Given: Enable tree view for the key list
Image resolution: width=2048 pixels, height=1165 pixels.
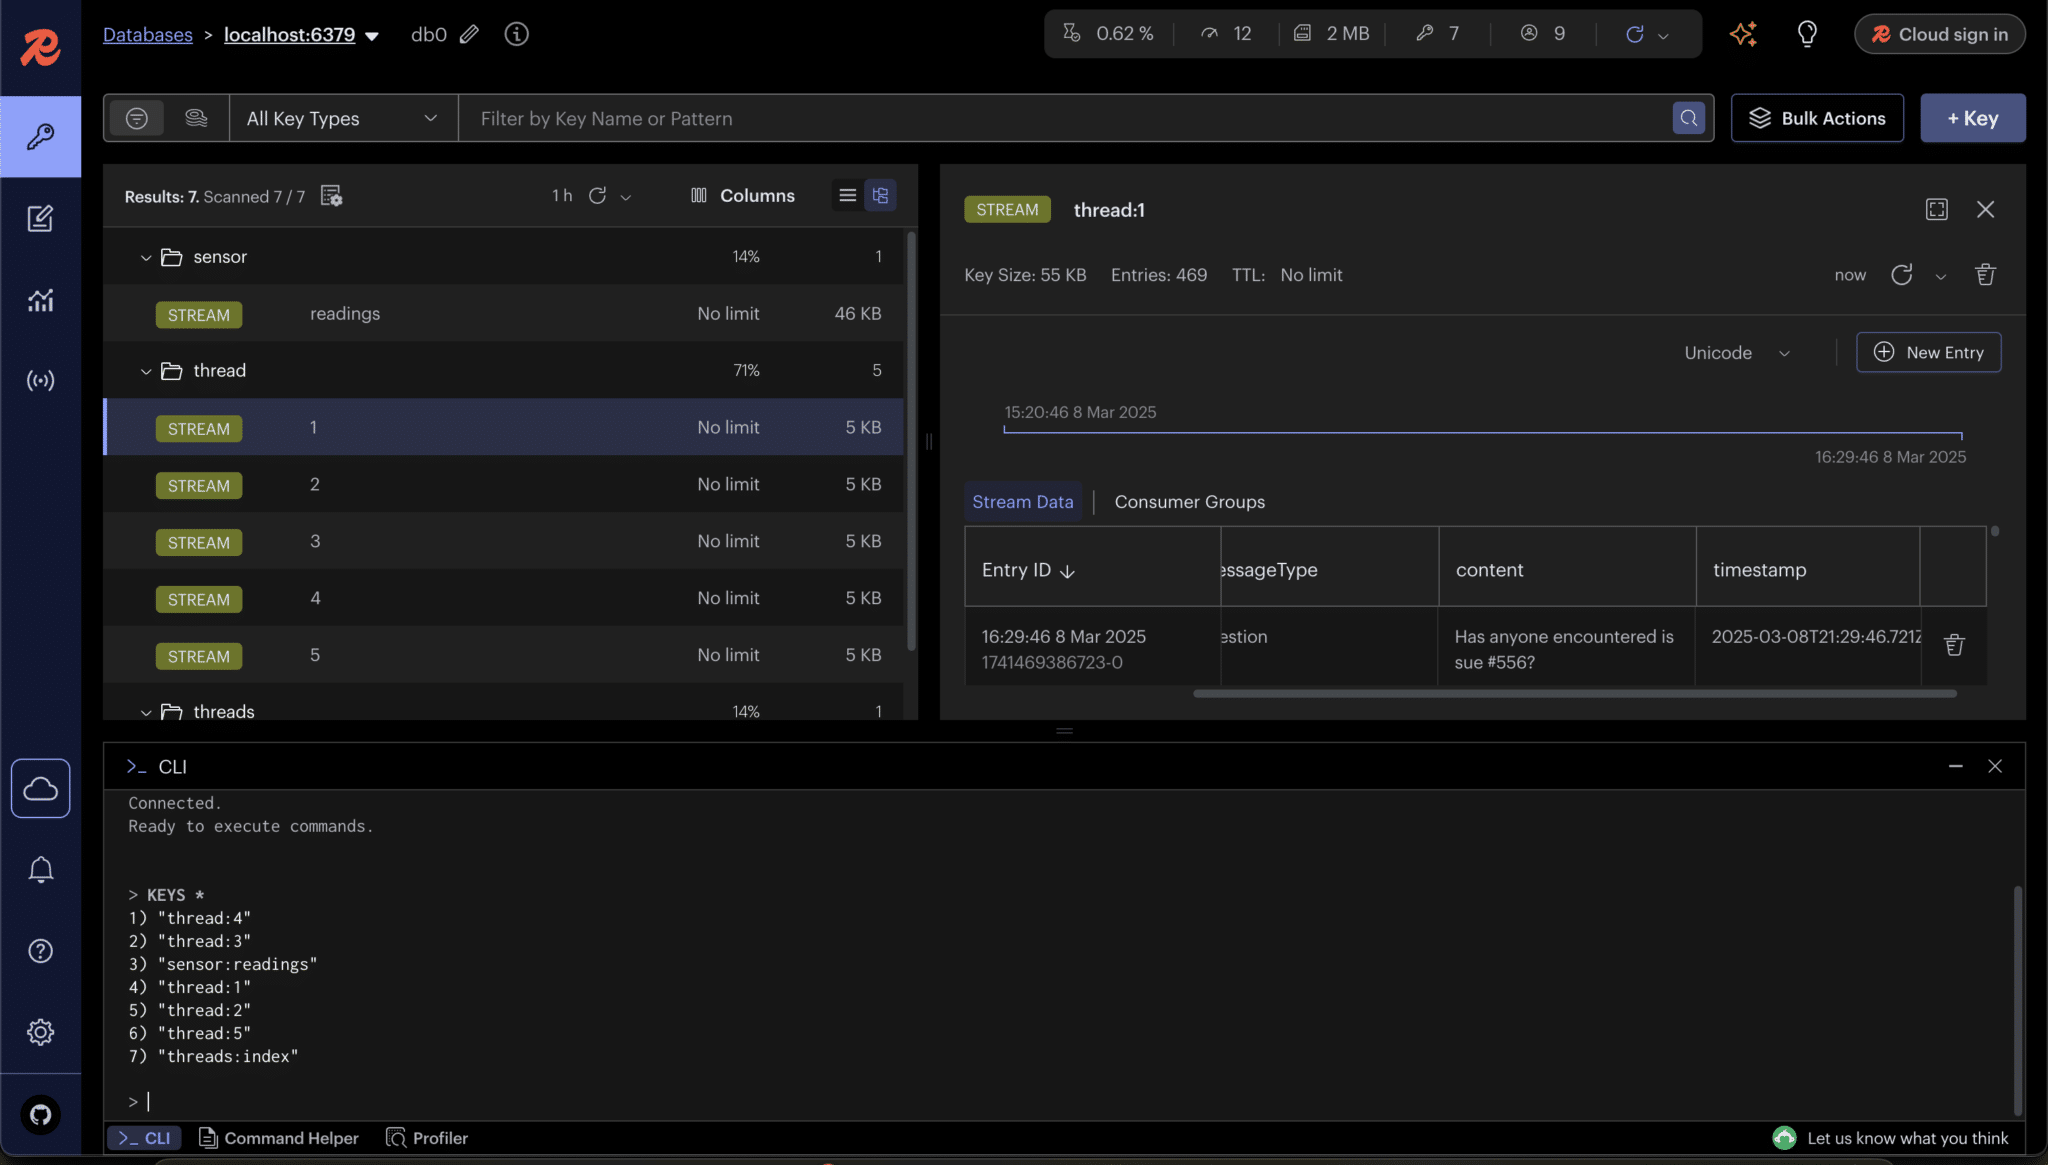Looking at the screenshot, I should pos(879,195).
